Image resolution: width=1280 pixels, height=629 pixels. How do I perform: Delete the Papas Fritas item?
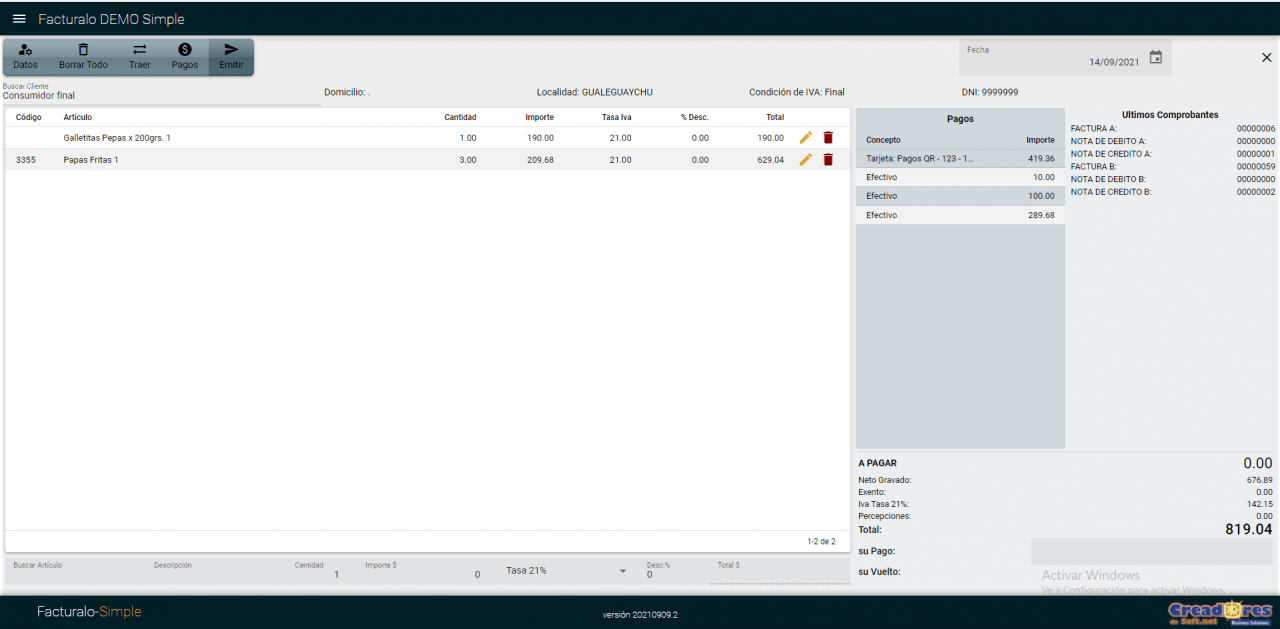click(x=828, y=160)
